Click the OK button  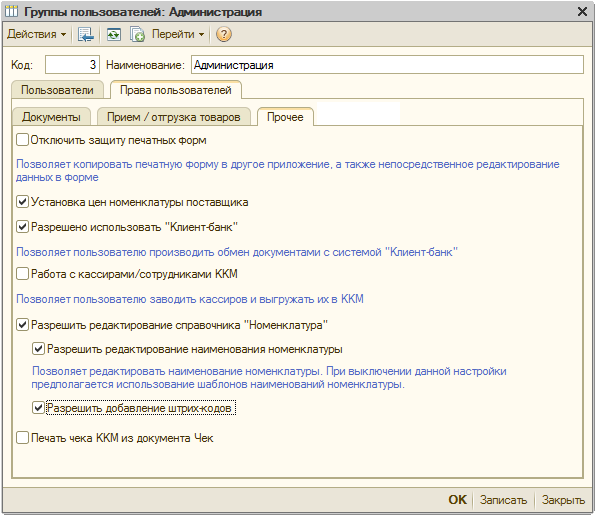[457, 500]
